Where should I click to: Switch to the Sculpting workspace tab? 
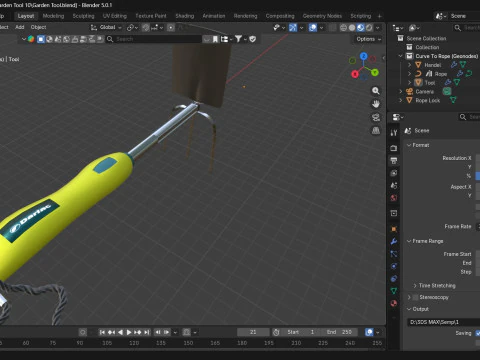(x=83, y=16)
